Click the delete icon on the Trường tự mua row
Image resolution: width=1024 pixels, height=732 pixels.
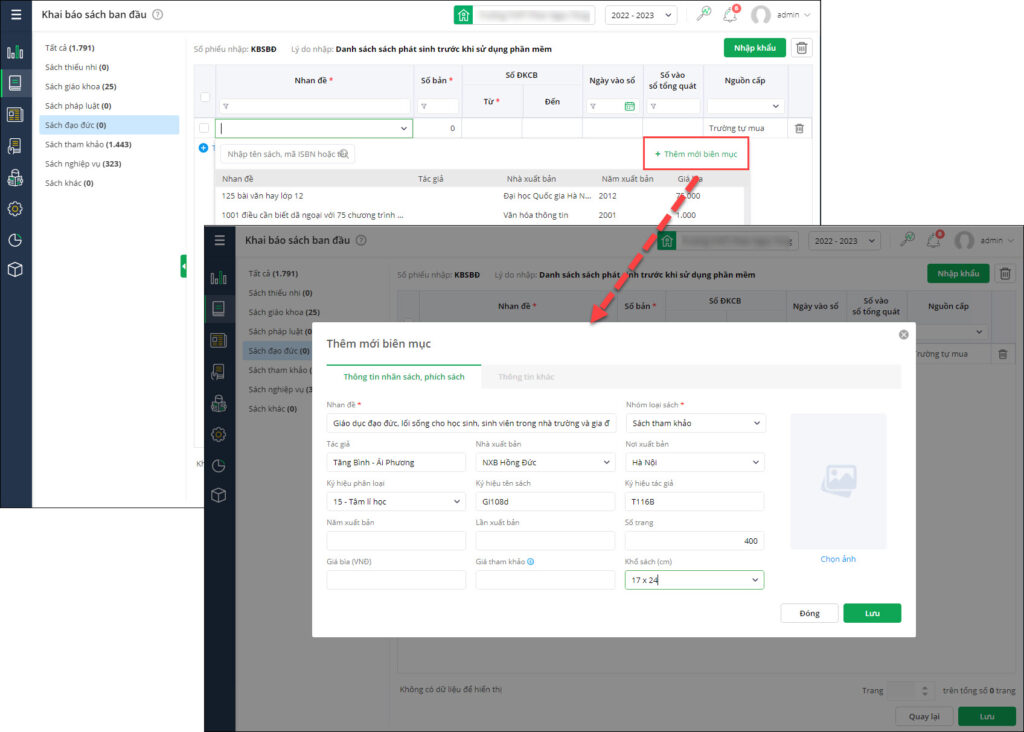[x=799, y=128]
